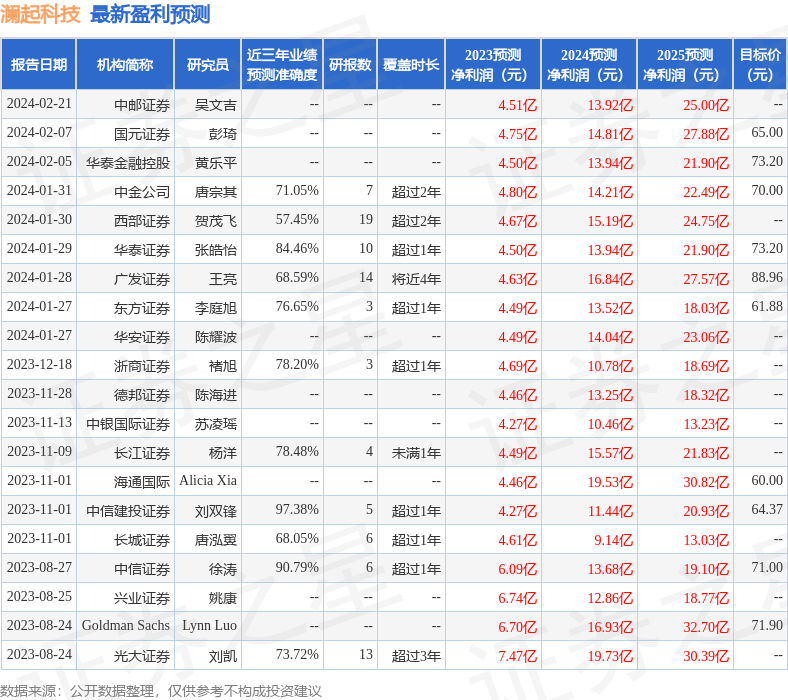Select institution 浙商证券

pyautogui.click(x=142, y=366)
